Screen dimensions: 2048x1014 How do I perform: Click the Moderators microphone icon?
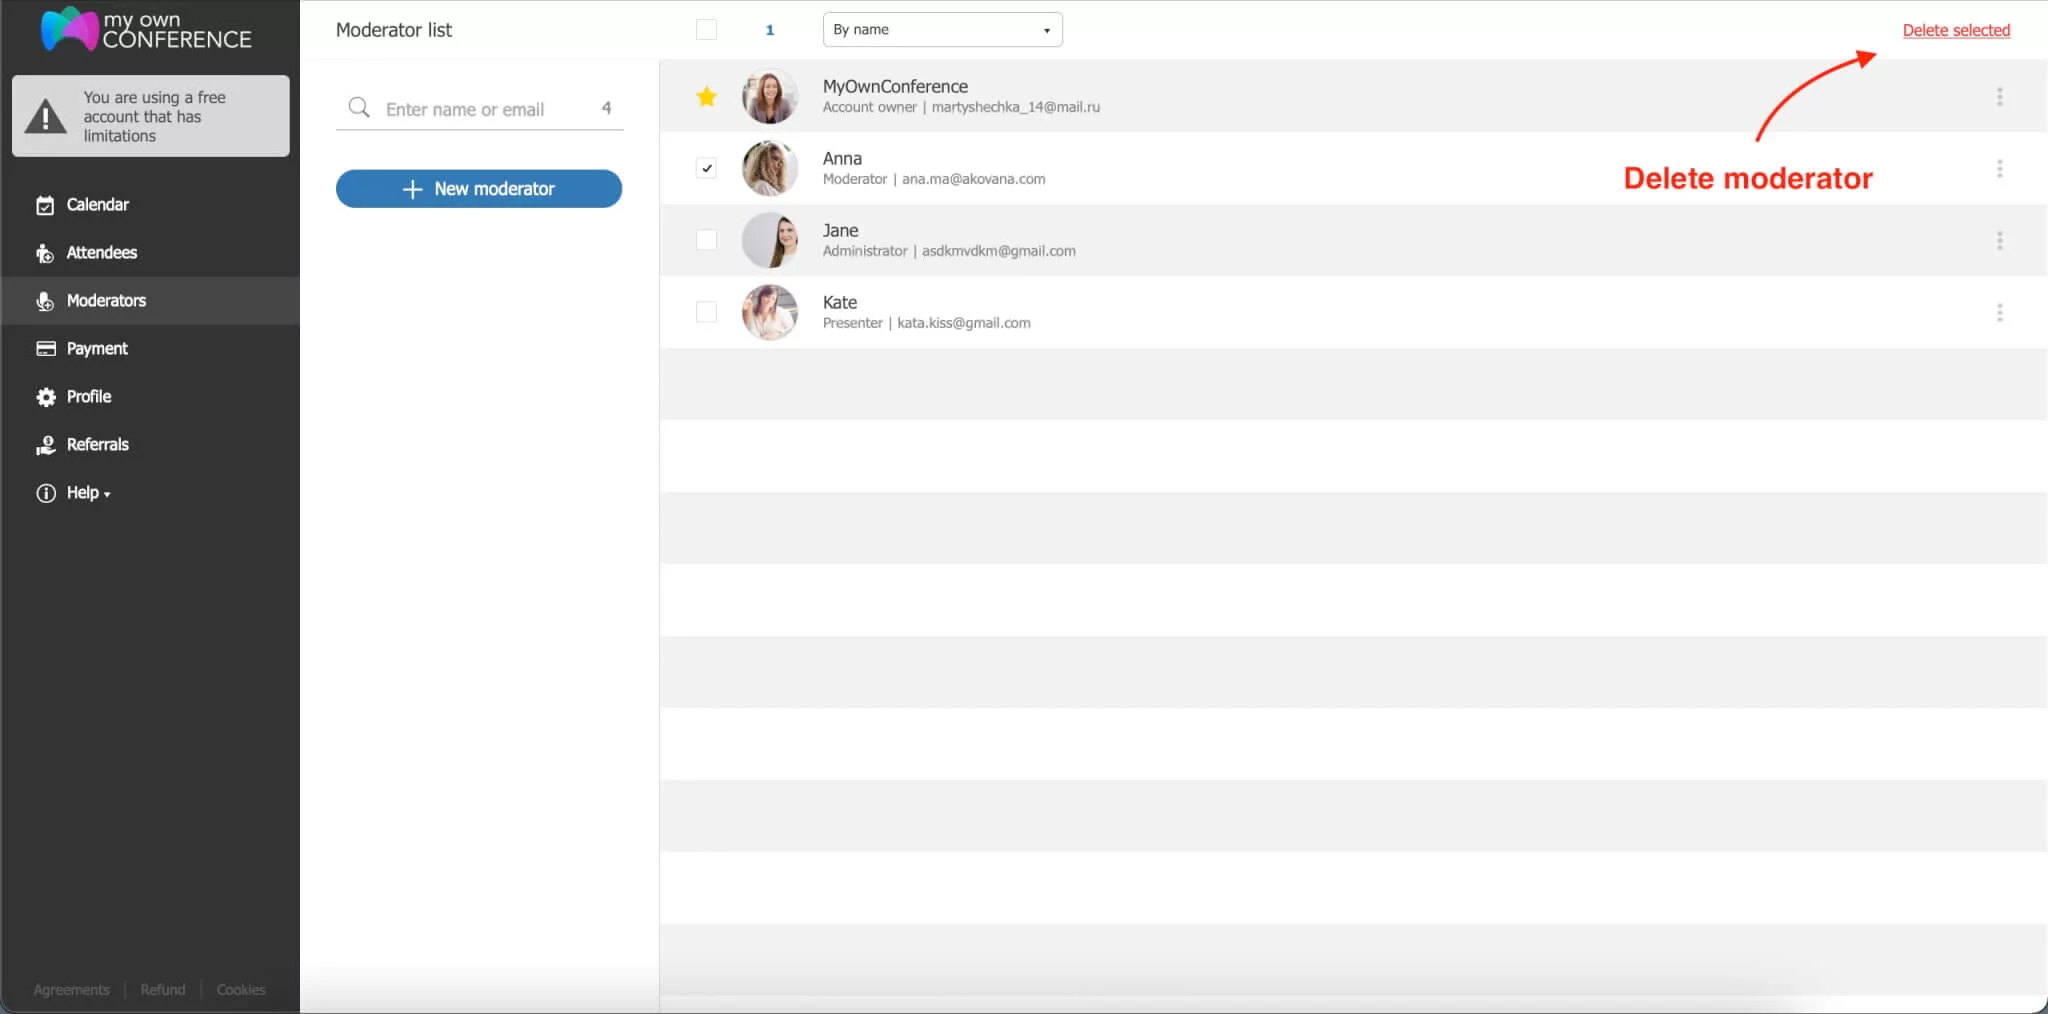coord(46,300)
